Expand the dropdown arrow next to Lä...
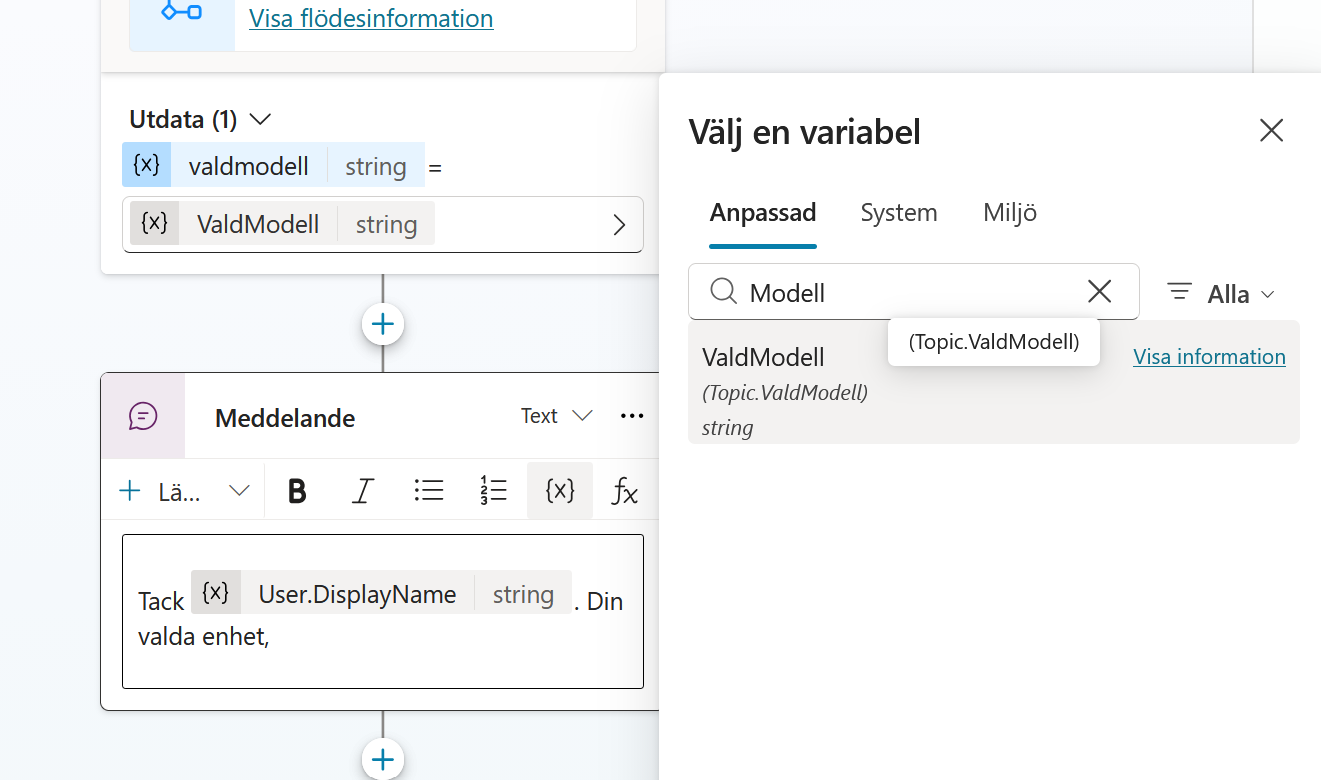 [239, 491]
